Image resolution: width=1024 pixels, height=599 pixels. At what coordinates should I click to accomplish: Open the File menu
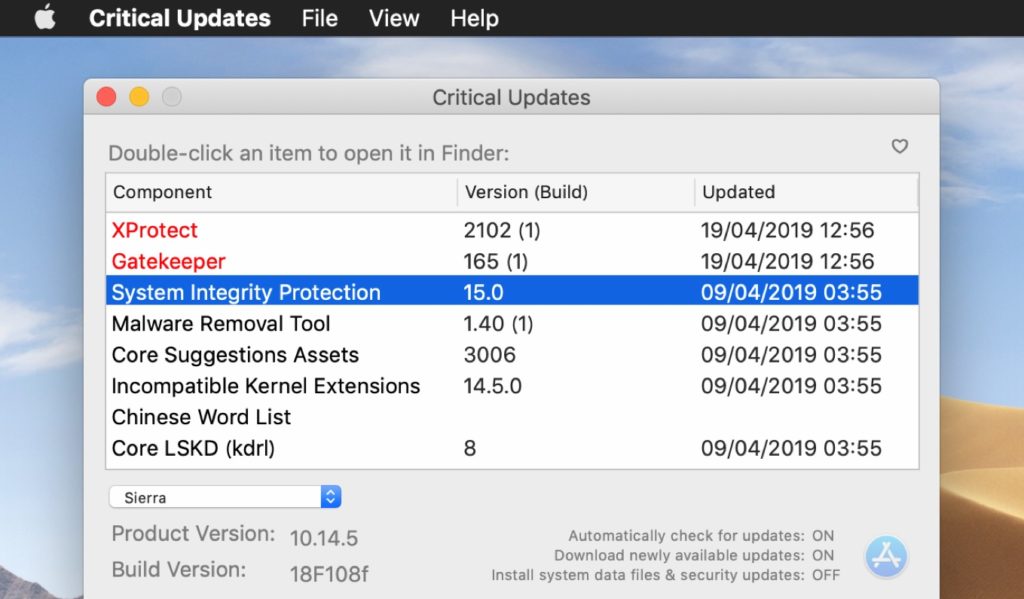coord(318,18)
